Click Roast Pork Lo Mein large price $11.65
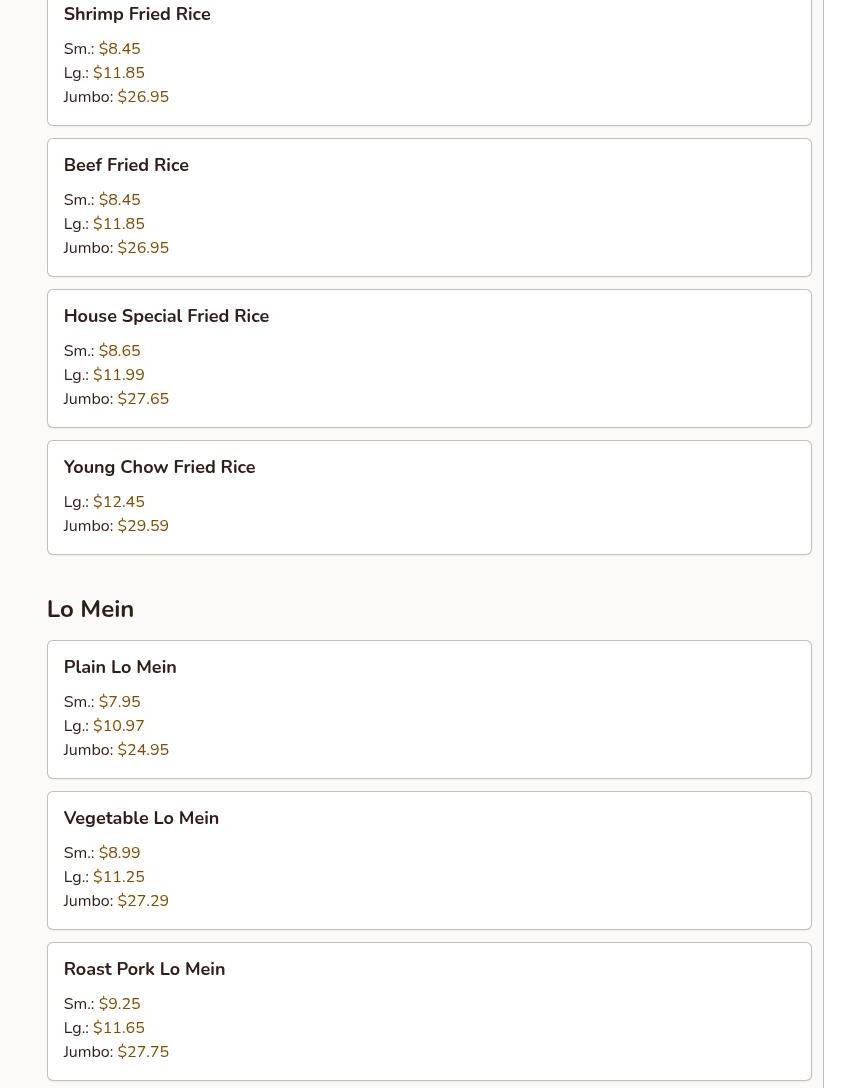 pos(119,1028)
